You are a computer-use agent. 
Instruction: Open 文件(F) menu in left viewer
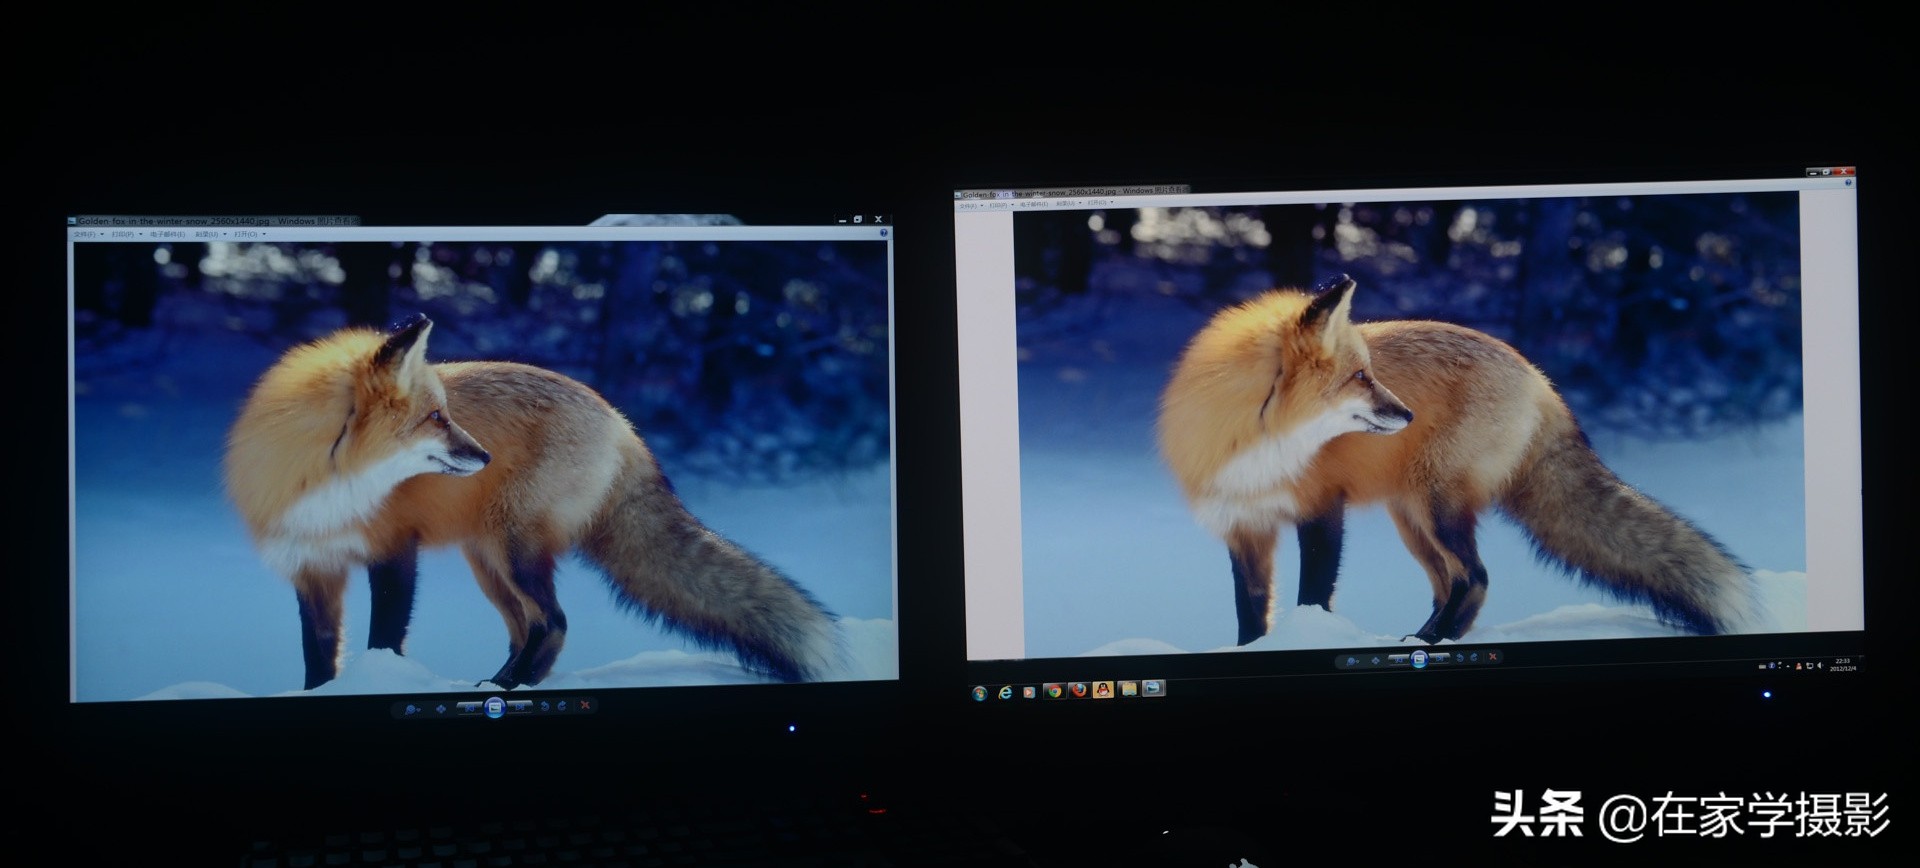(x=87, y=235)
